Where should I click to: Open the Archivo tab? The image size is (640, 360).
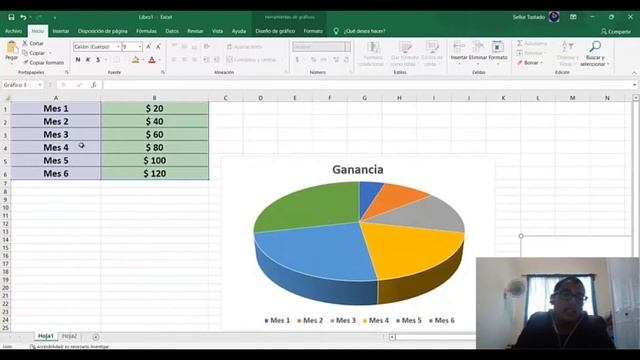13,31
